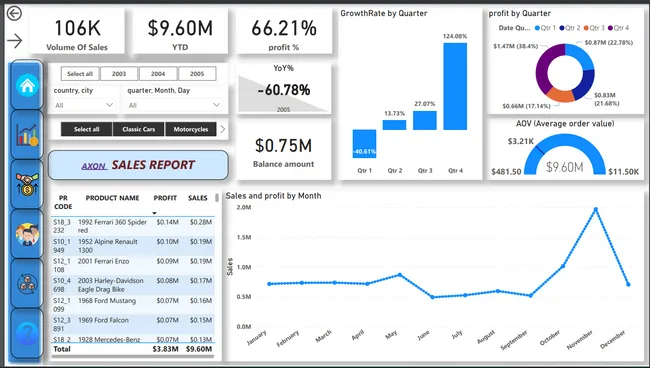The image size is (650, 368).
Task: Open the products boxes sidebar icon
Action: (27, 284)
